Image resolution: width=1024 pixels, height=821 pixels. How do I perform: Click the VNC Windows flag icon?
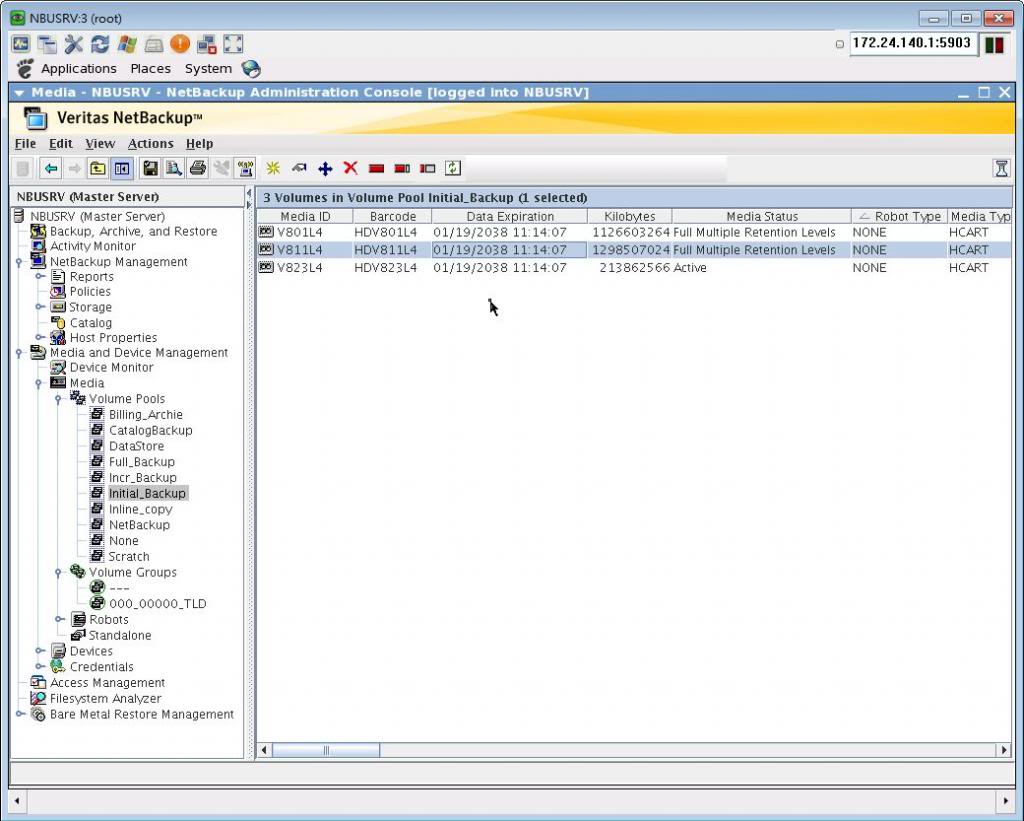127,44
